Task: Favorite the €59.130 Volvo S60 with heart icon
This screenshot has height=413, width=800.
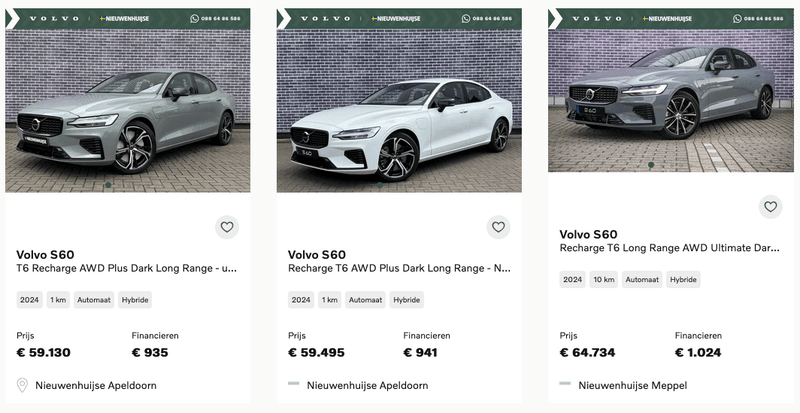Action: [227, 227]
